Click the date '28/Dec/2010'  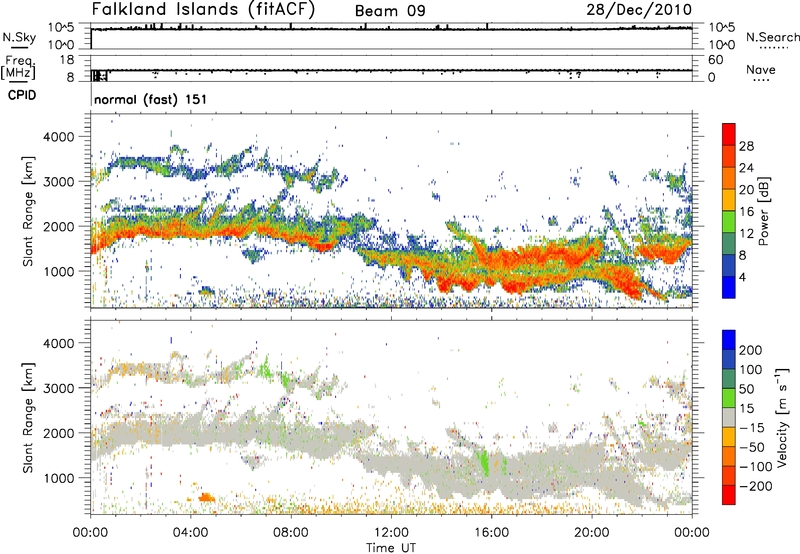click(639, 9)
